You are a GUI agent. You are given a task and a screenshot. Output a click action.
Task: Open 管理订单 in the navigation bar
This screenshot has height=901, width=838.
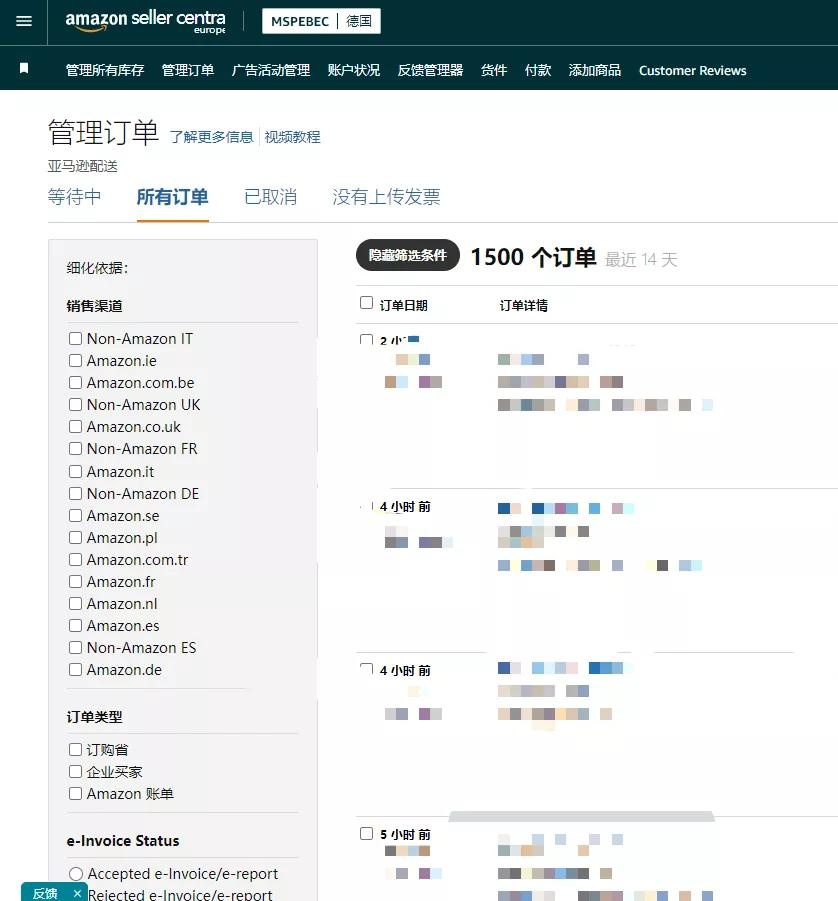point(188,70)
